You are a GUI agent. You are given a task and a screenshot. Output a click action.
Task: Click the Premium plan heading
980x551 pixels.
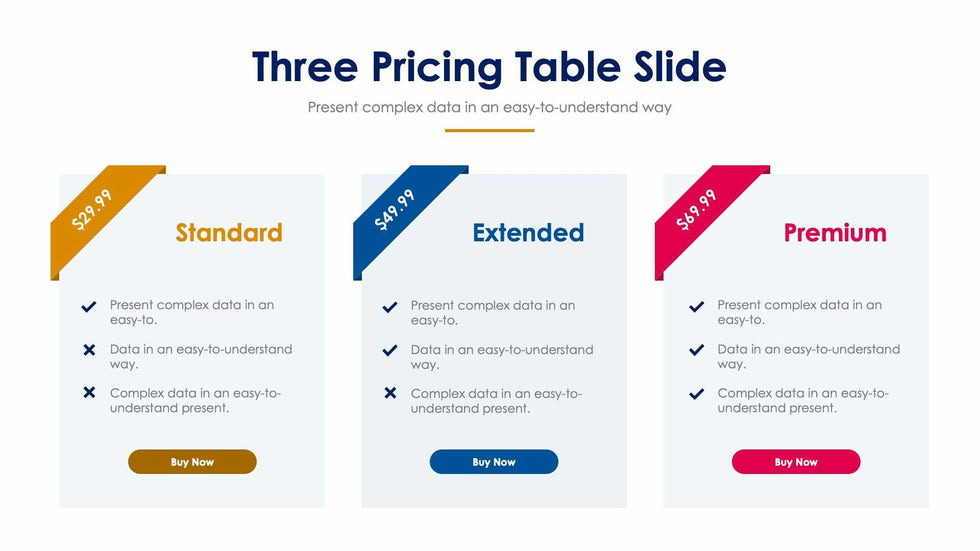[x=835, y=233]
